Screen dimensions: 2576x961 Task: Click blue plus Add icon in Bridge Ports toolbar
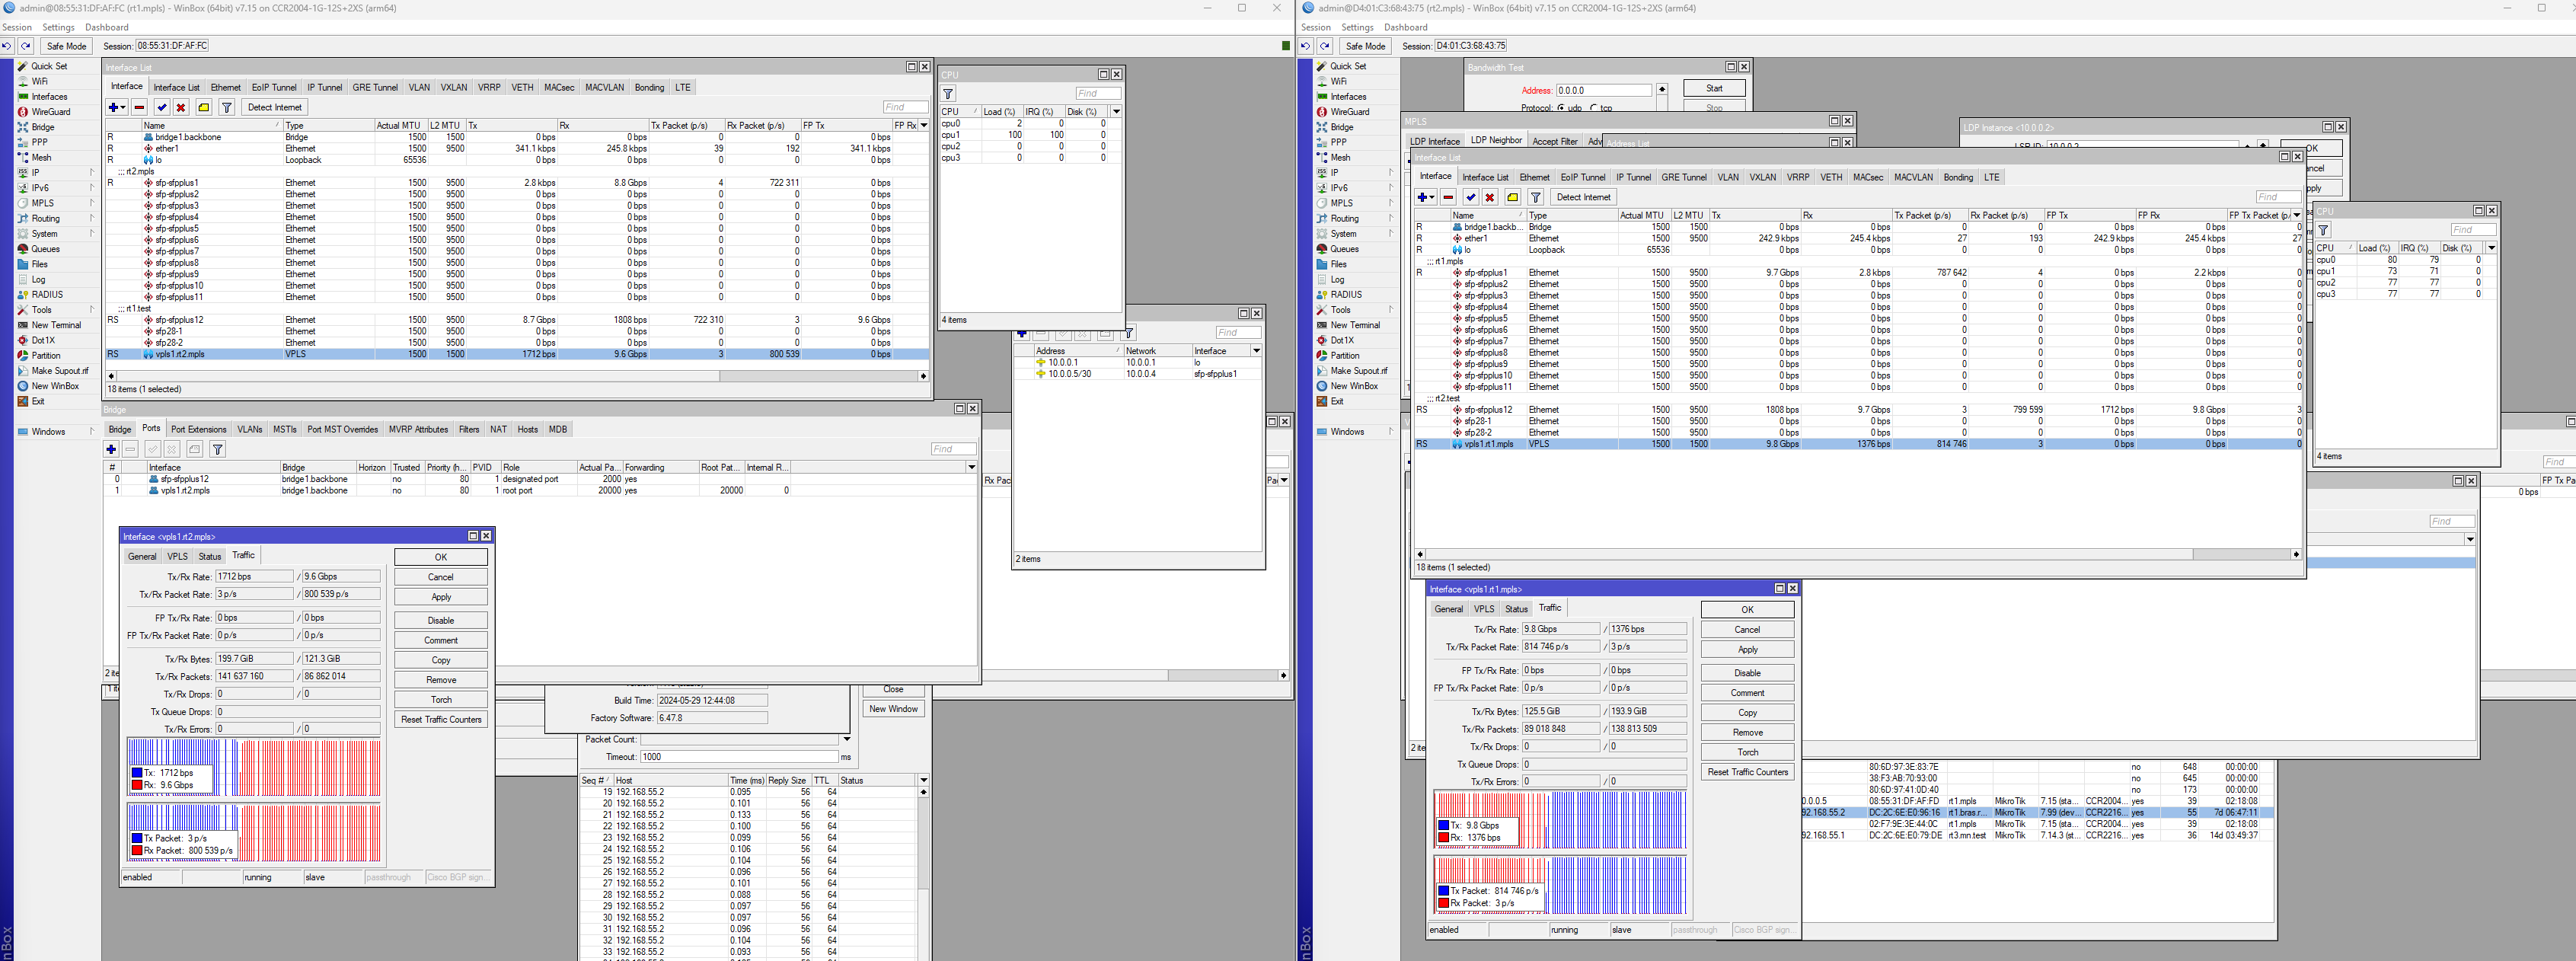click(x=111, y=449)
